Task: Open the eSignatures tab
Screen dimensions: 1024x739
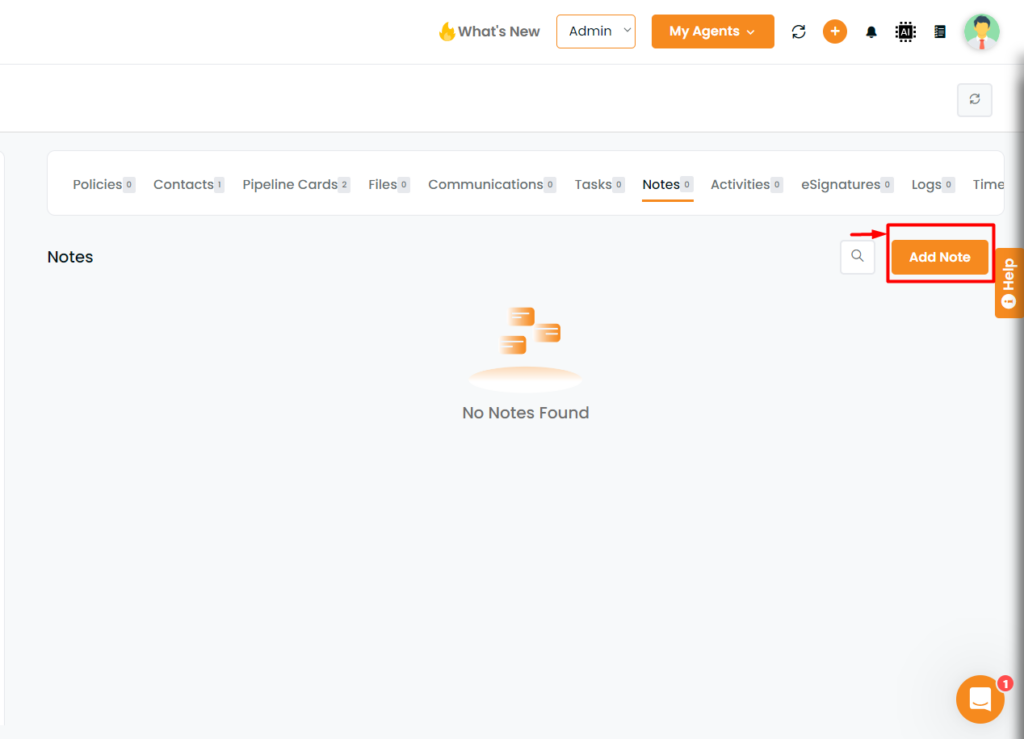Action: [847, 185]
